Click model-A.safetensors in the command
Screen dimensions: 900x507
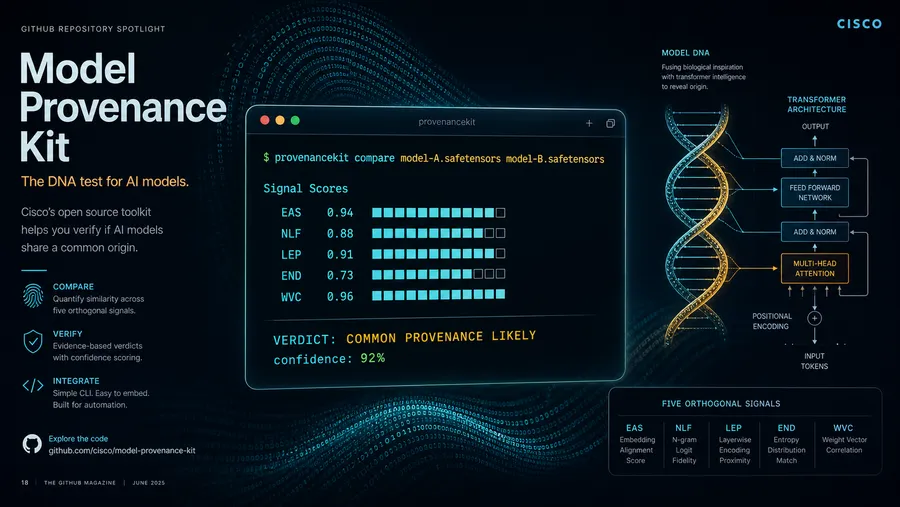pyautogui.click(x=451, y=158)
